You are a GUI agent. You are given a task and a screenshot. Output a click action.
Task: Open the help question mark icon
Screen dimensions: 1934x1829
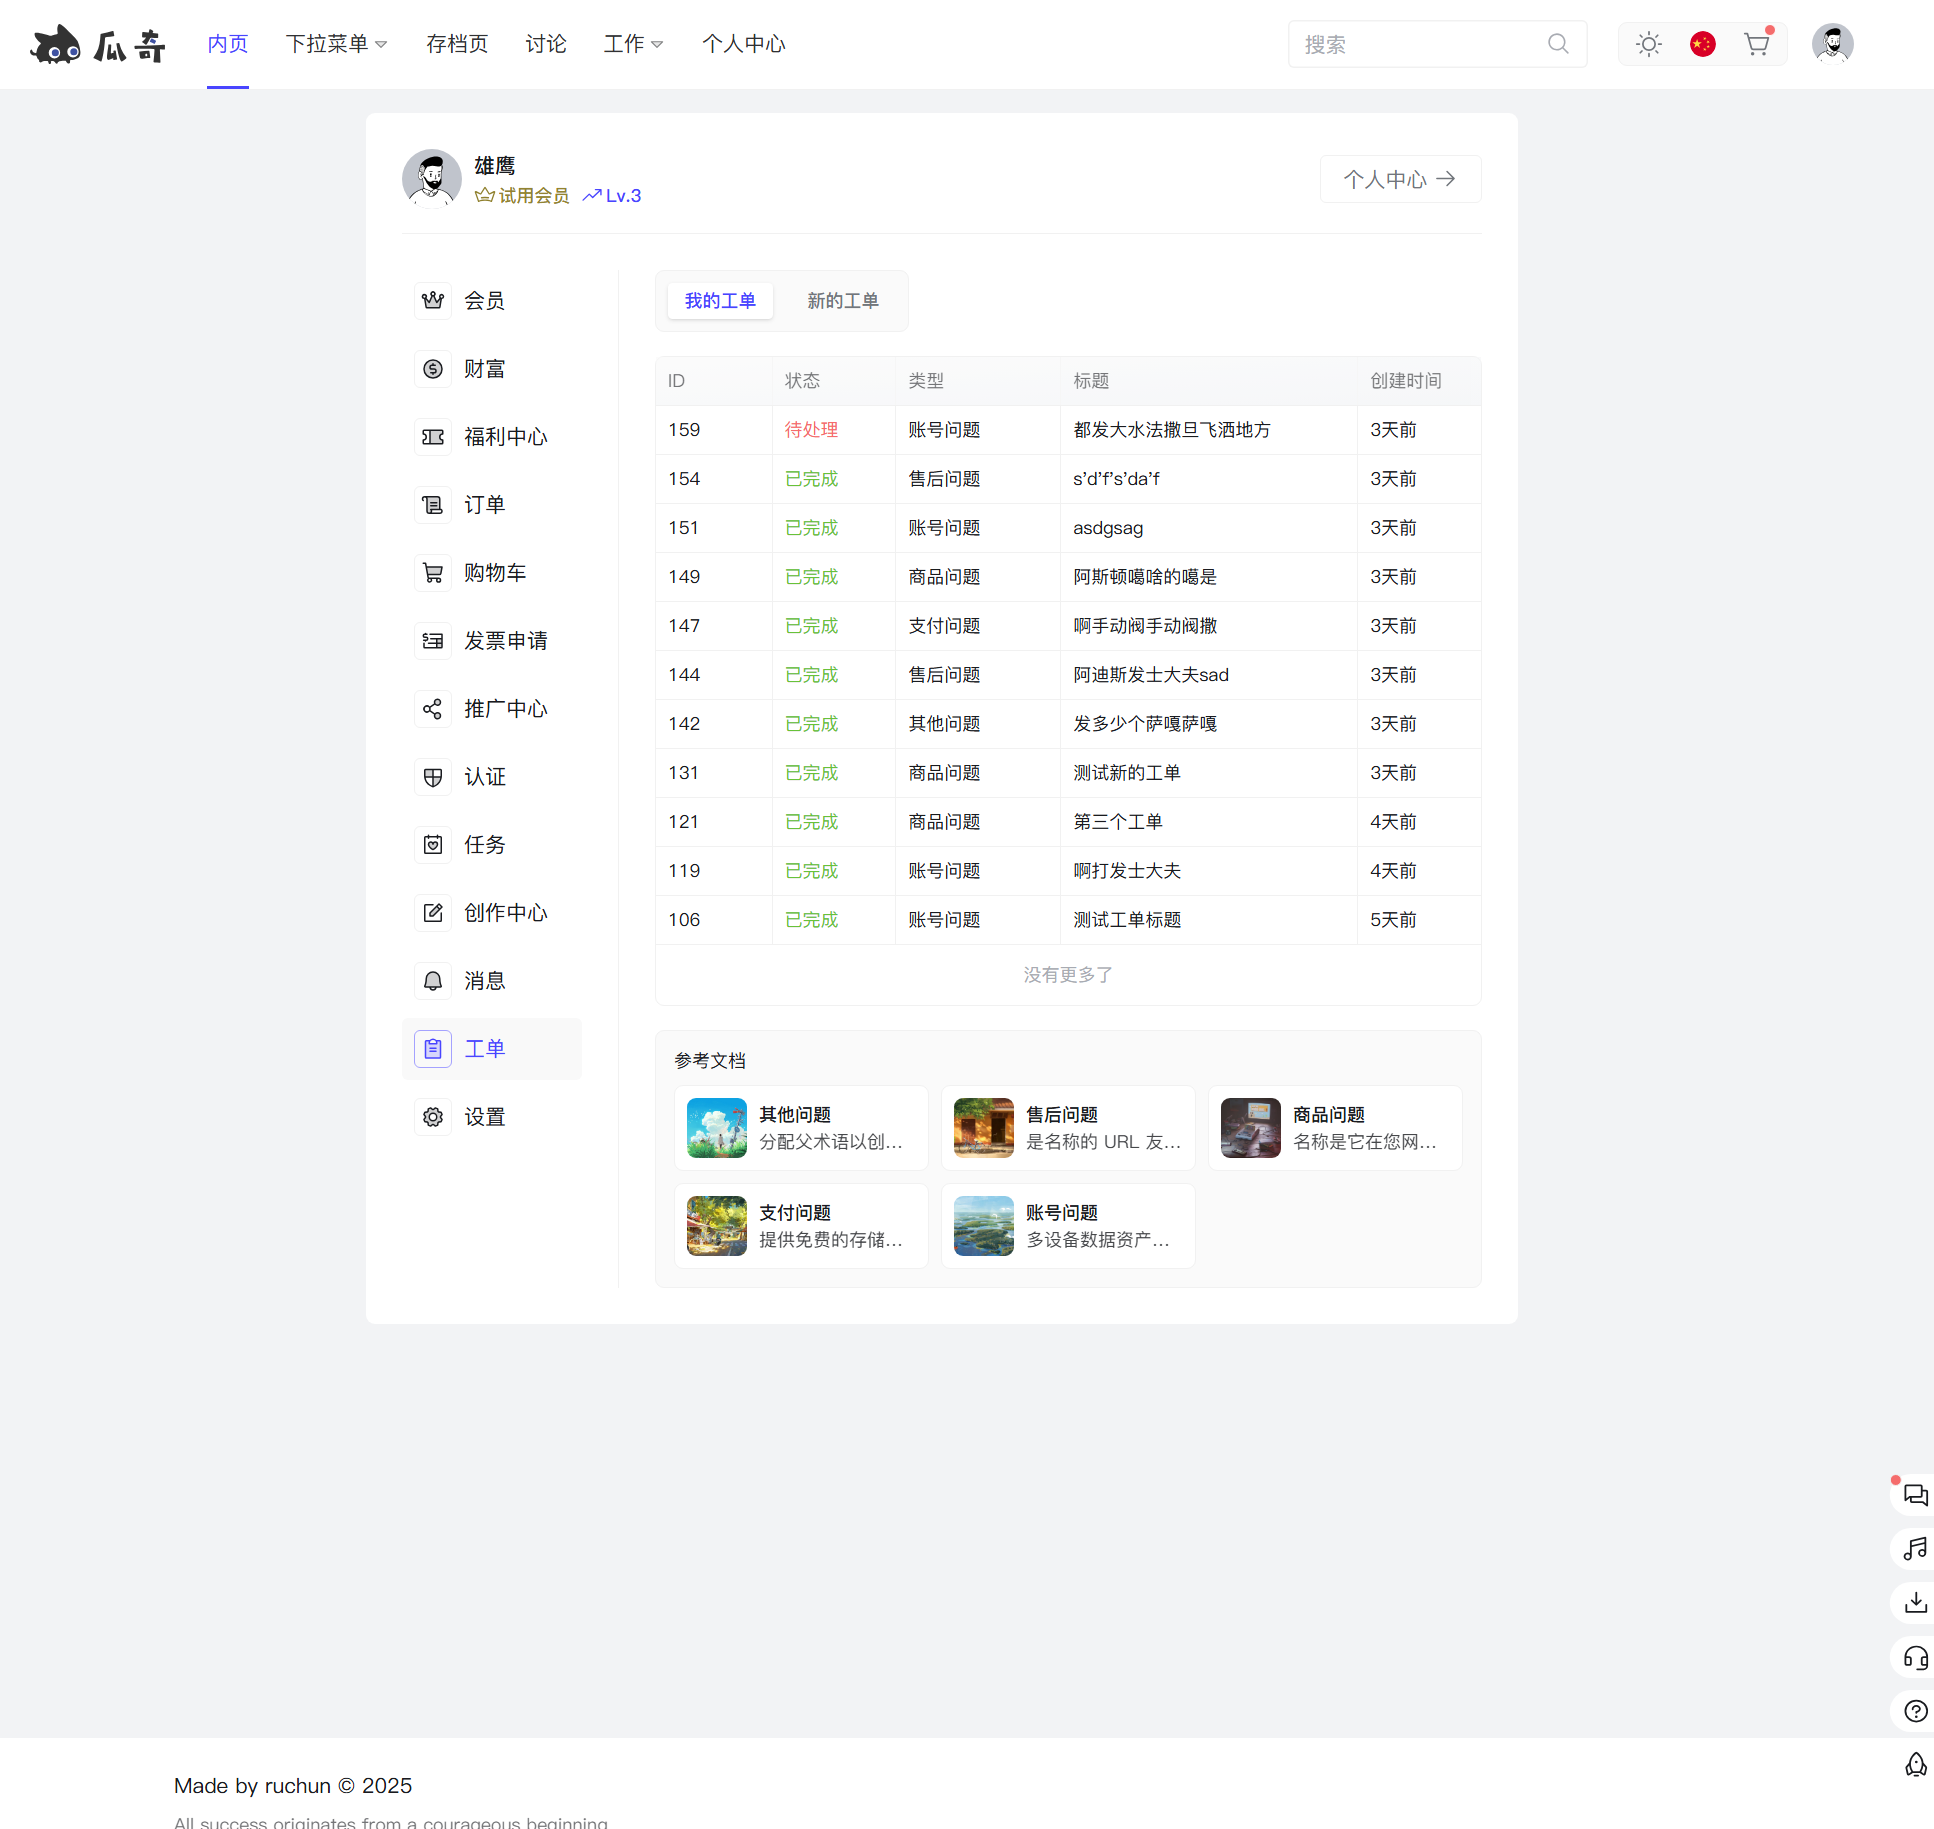click(x=1915, y=1711)
